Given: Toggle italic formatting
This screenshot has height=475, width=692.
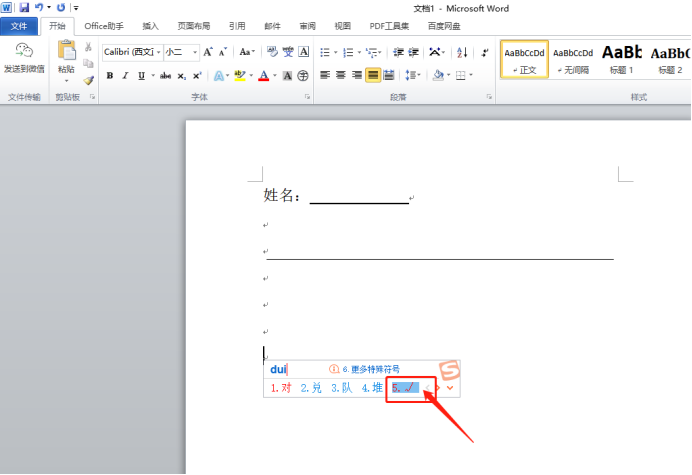Looking at the screenshot, I should click(125, 76).
